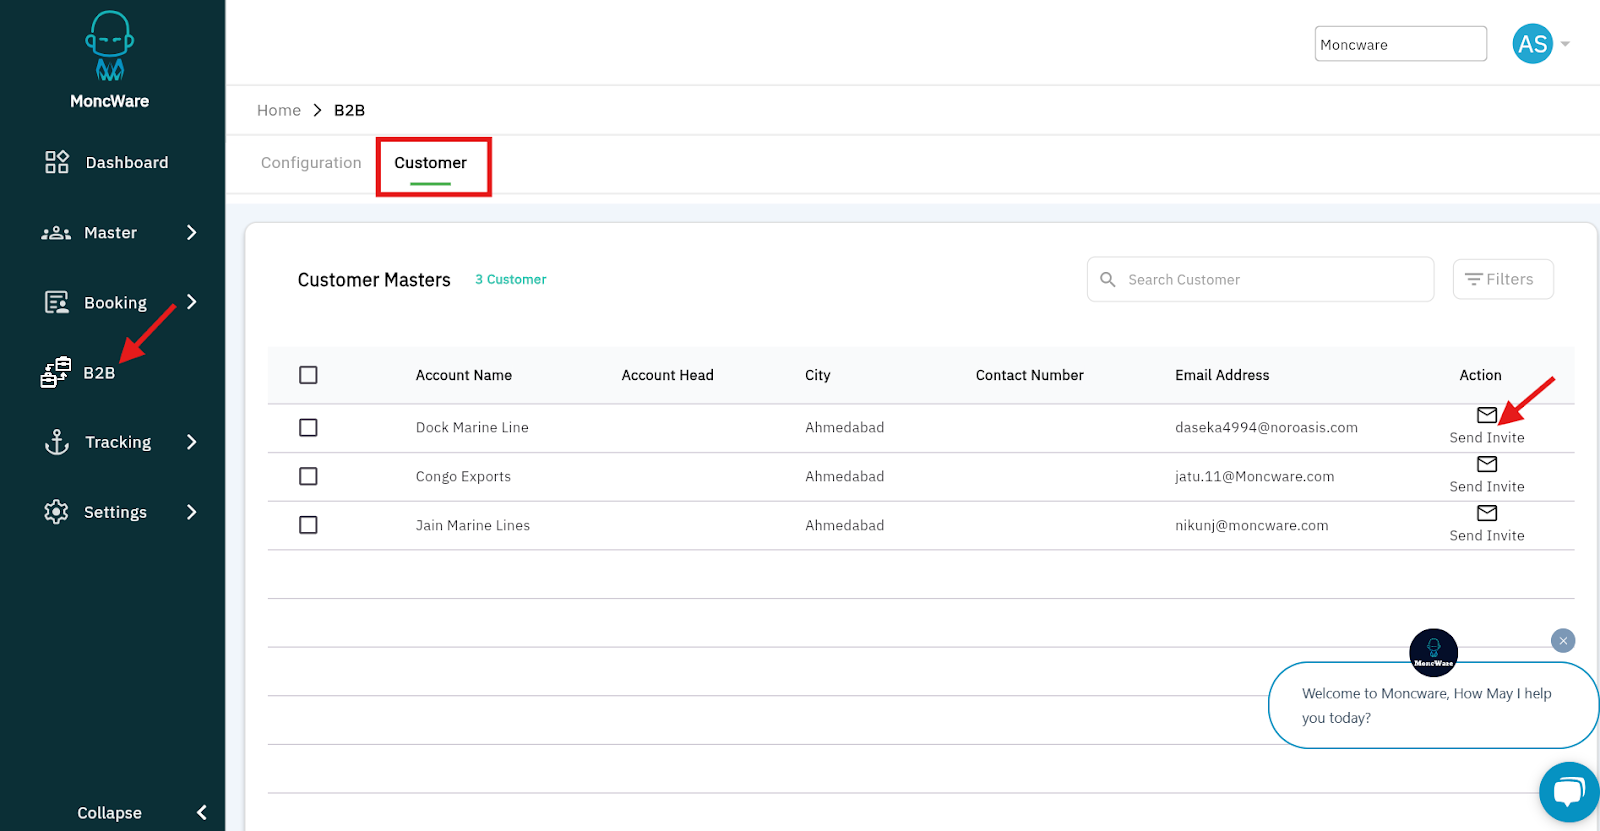
Task: Click the Master people icon
Action: [56, 233]
